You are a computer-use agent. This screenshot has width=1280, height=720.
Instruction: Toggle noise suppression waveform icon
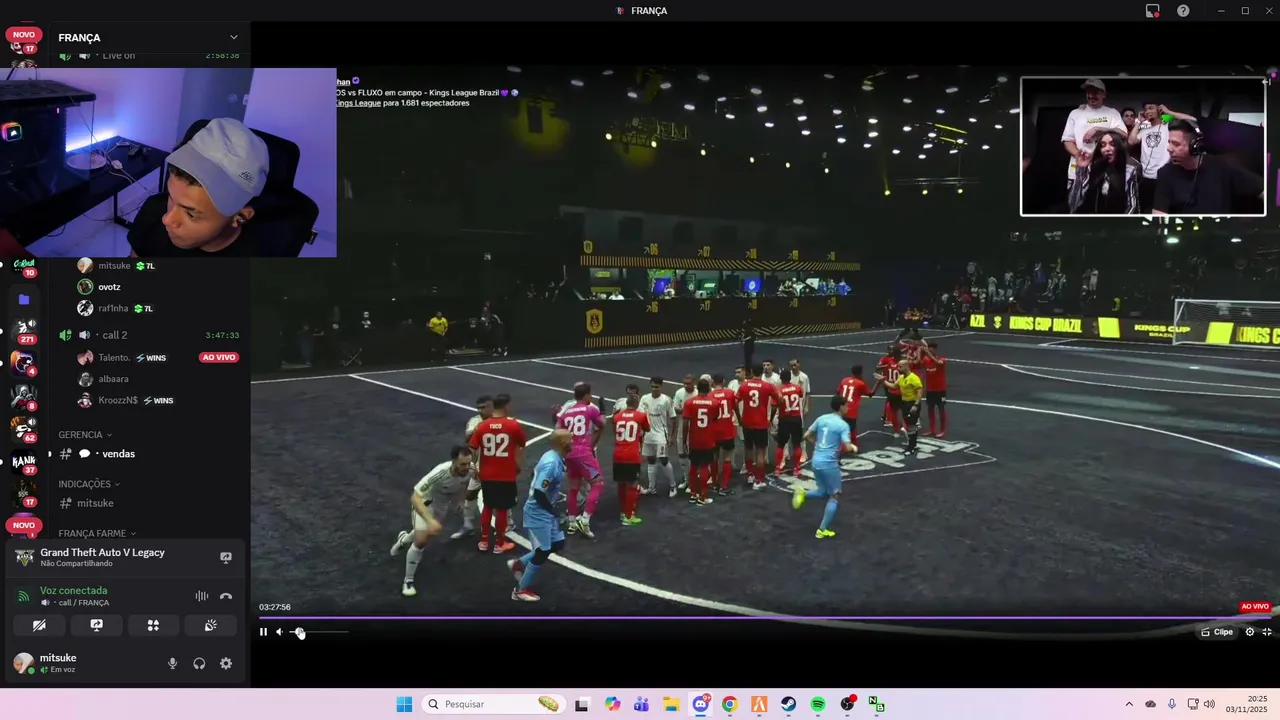click(202, 596)
